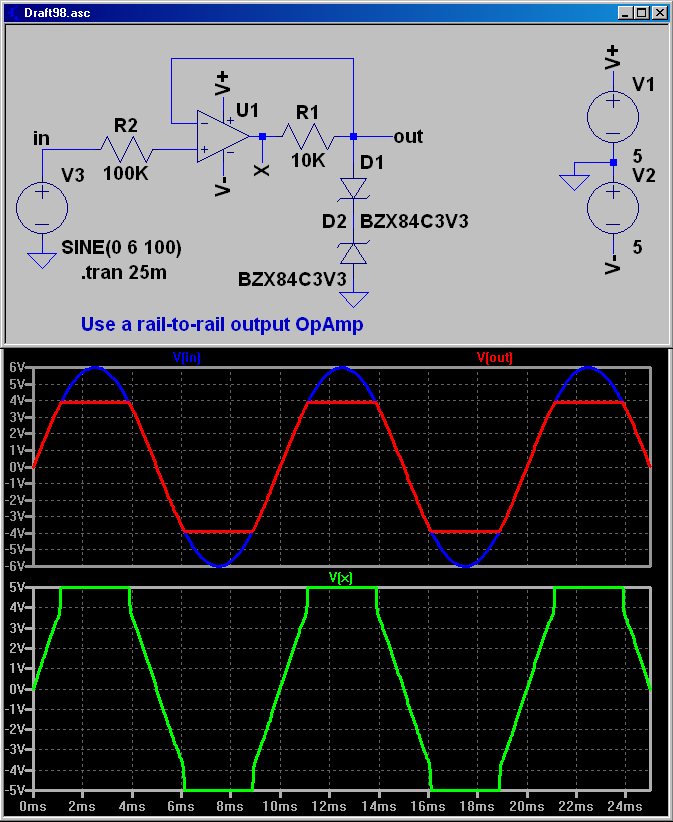This screenshot has width=673, height=822.
Task: Click the -5V axis label on lower plot
Action: (15, 790)
